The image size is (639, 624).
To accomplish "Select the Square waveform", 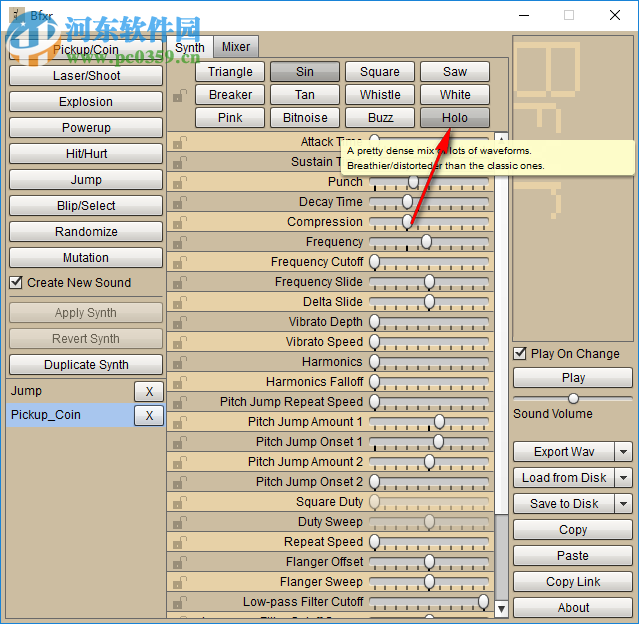I will [380, 72].
